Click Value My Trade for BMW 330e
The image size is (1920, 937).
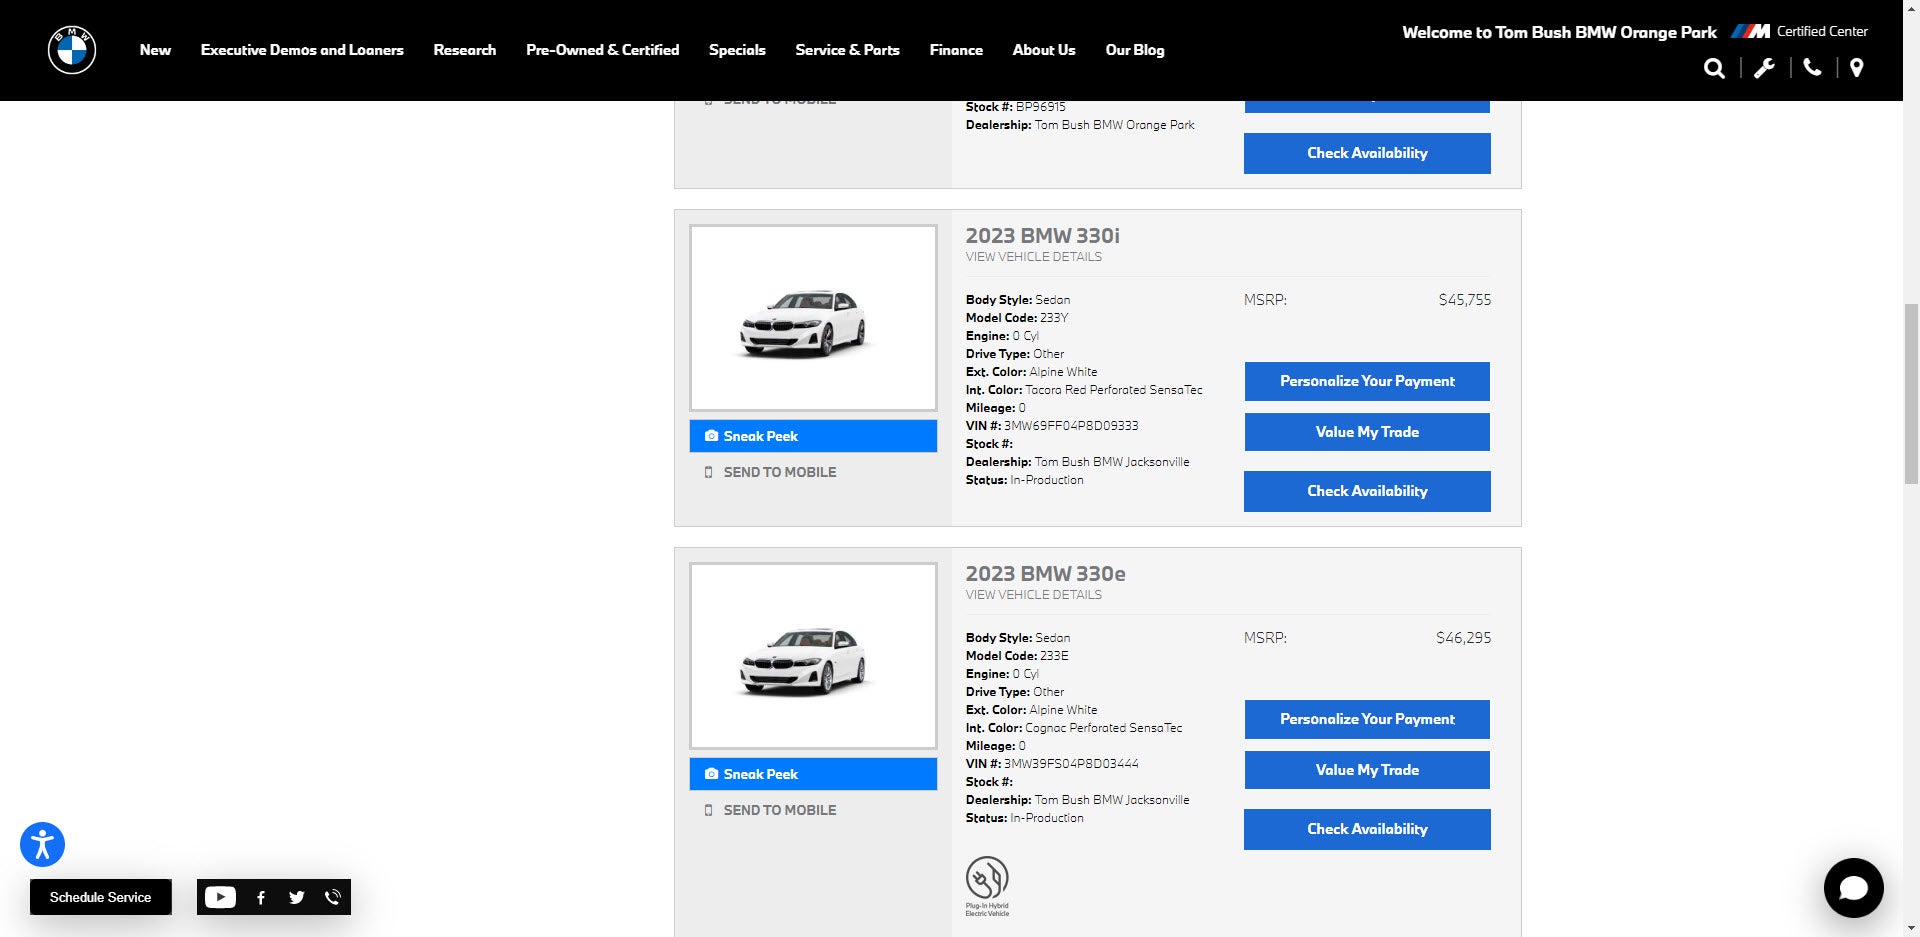(1367, 770)
